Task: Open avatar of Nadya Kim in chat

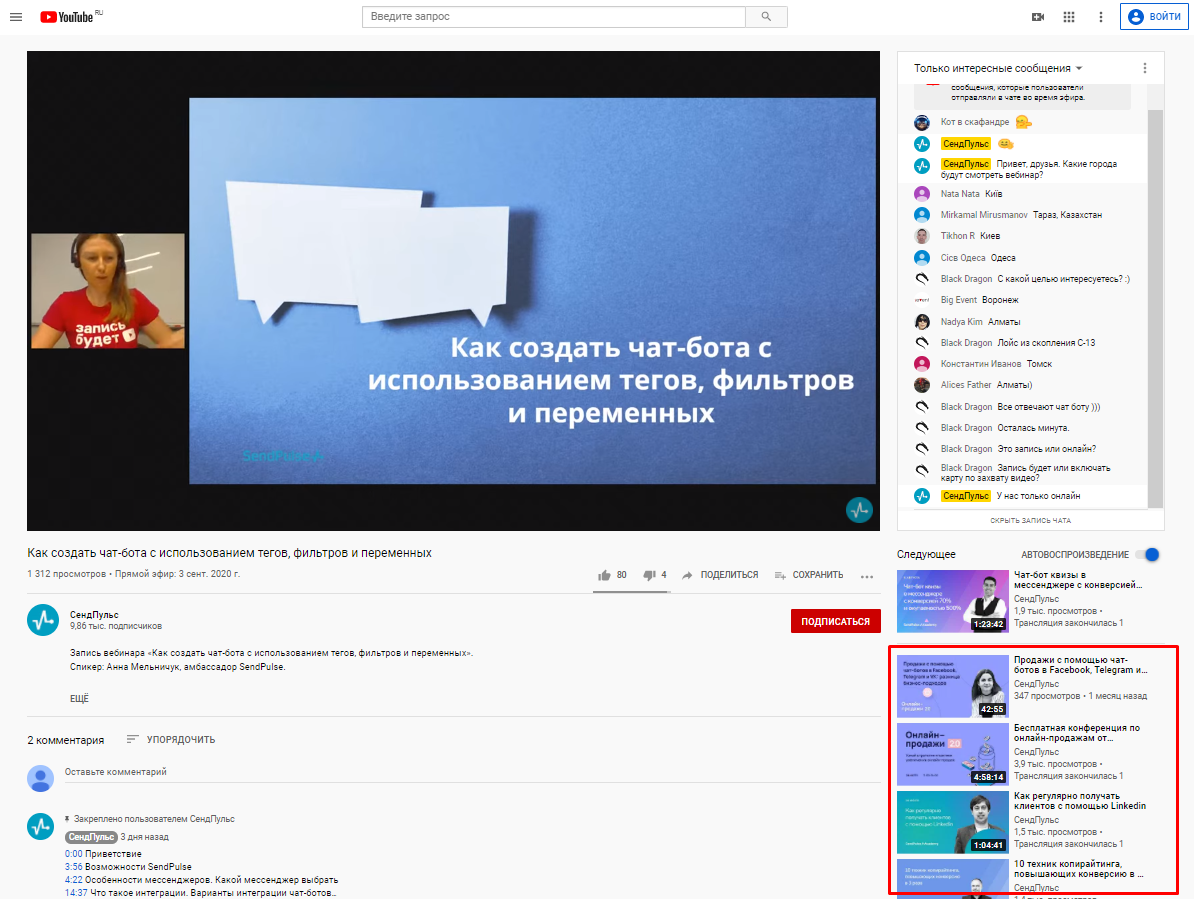Action: [921, 322]
